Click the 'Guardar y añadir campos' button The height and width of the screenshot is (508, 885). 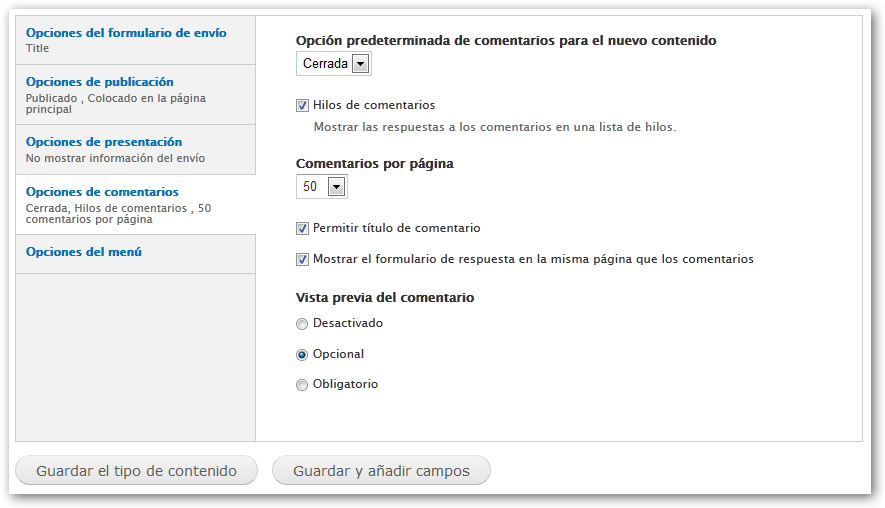pos(381,471)
